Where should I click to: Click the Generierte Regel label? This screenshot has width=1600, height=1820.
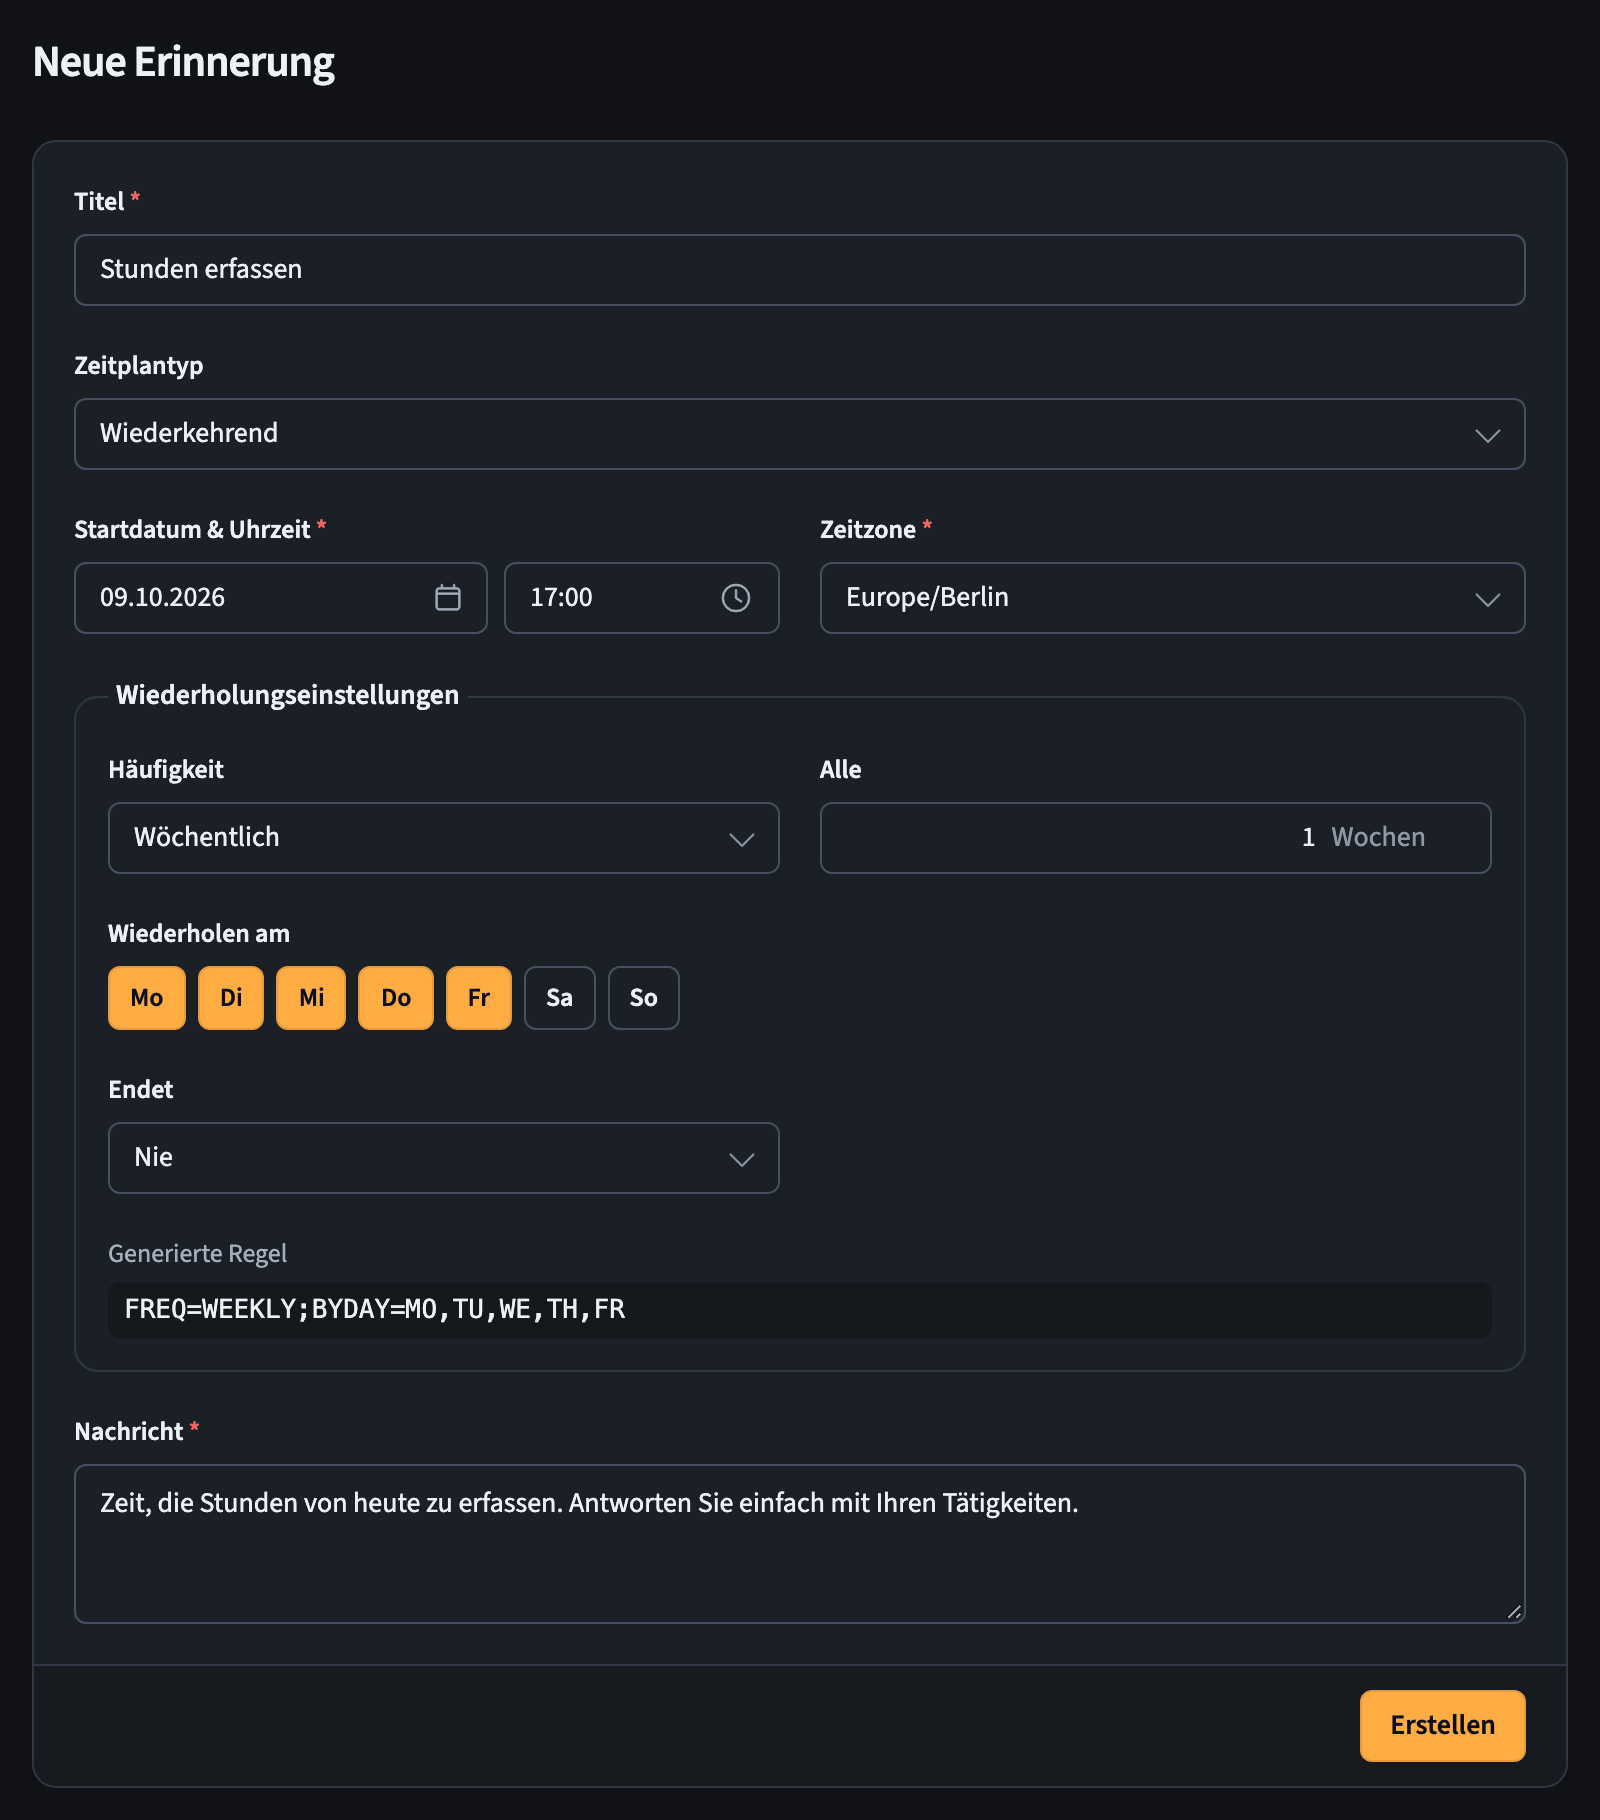198,1254
